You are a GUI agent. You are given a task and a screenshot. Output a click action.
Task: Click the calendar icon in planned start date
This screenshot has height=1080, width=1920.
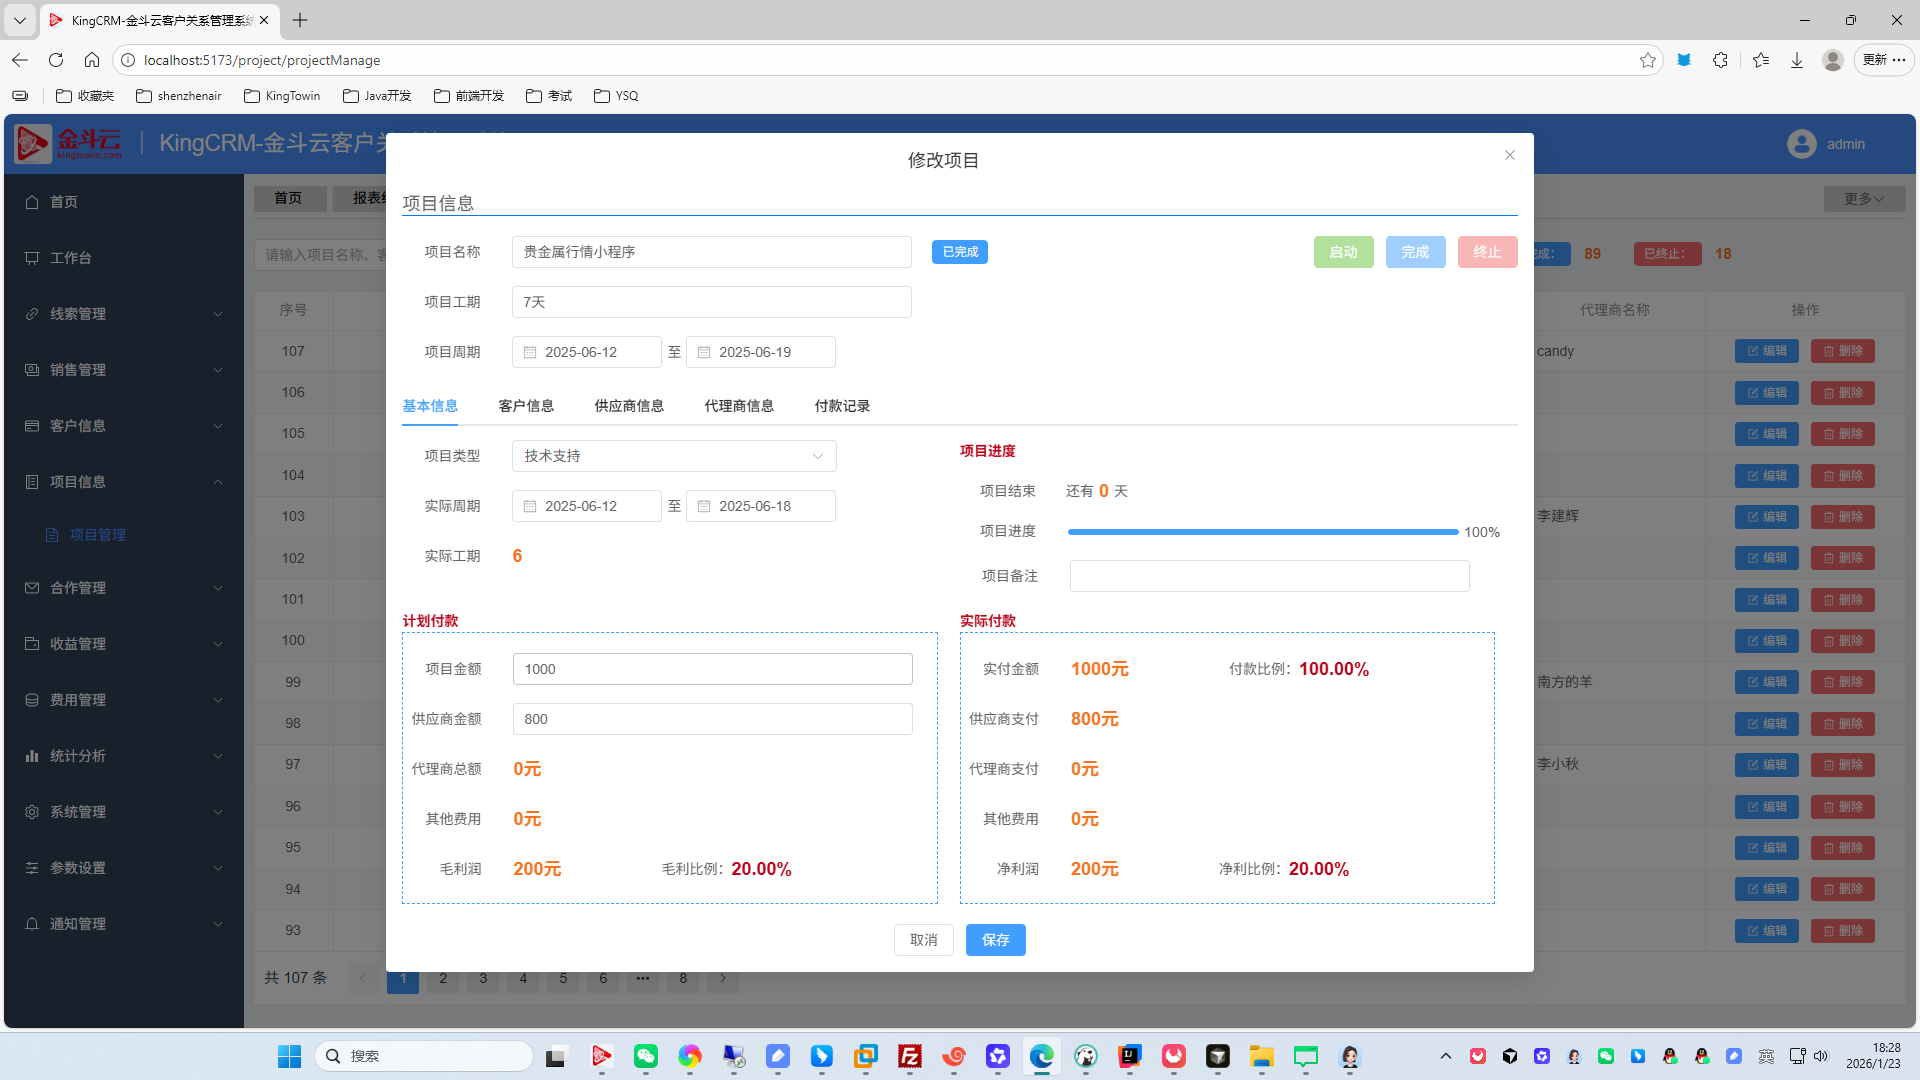(x=530, y=352)
